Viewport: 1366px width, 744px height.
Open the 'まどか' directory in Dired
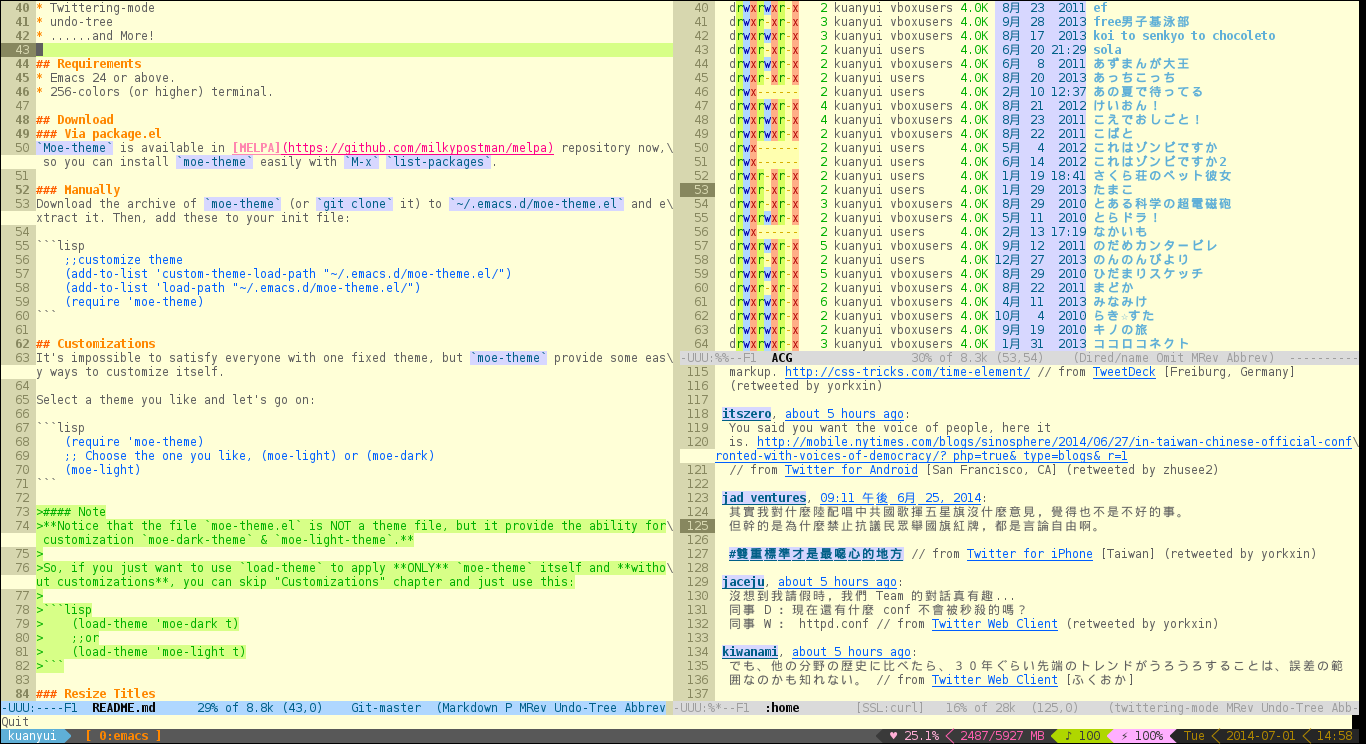(x=1113, y=288)
